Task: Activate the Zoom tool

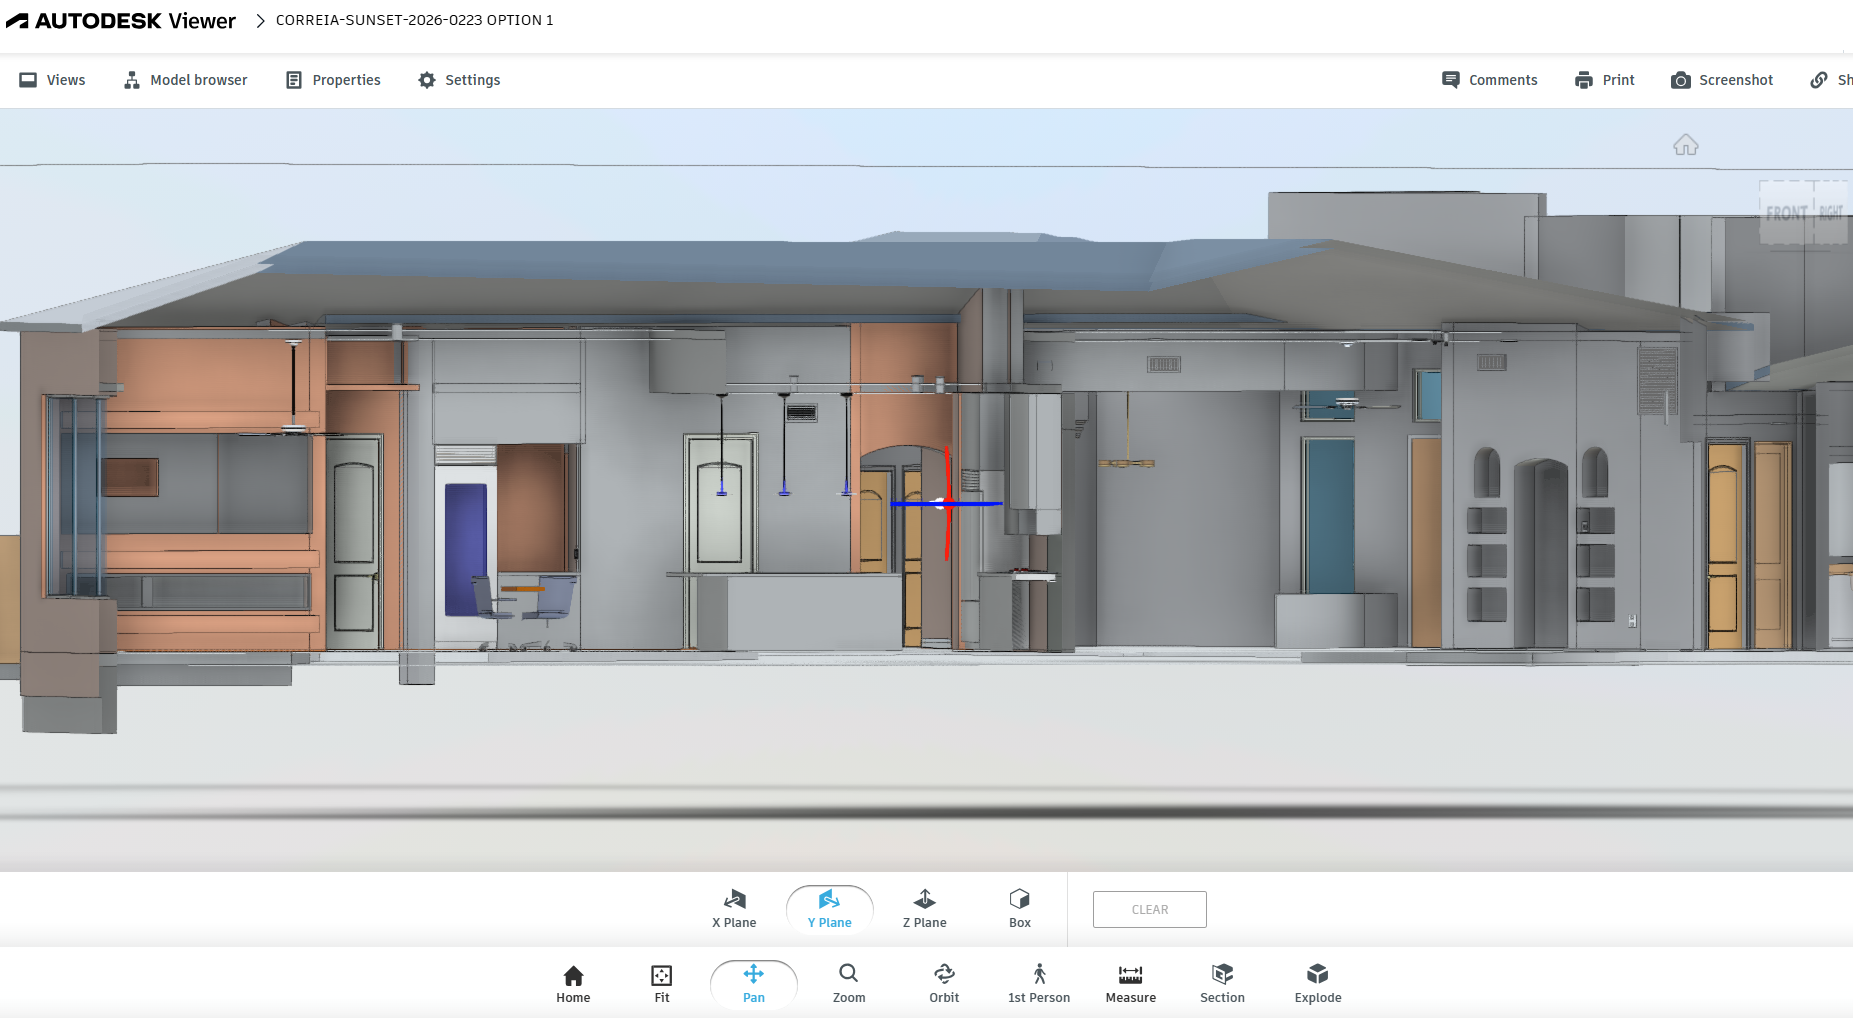Action: (848, 982)
